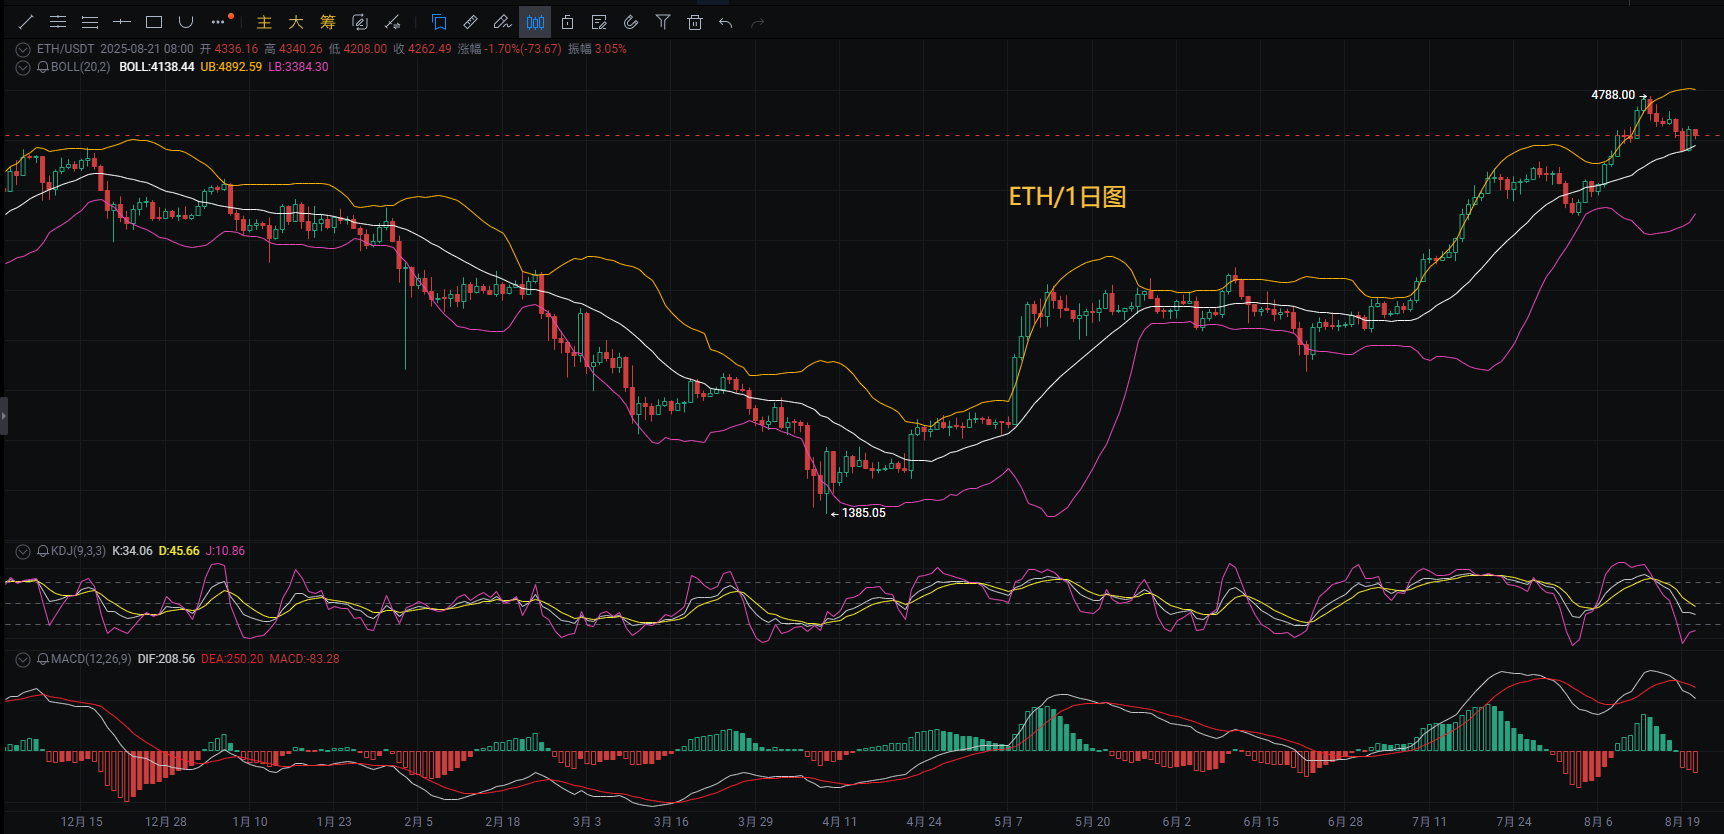Click the K:34.06 value
This screenshot has height=834, width=1724.
[132, 551]
